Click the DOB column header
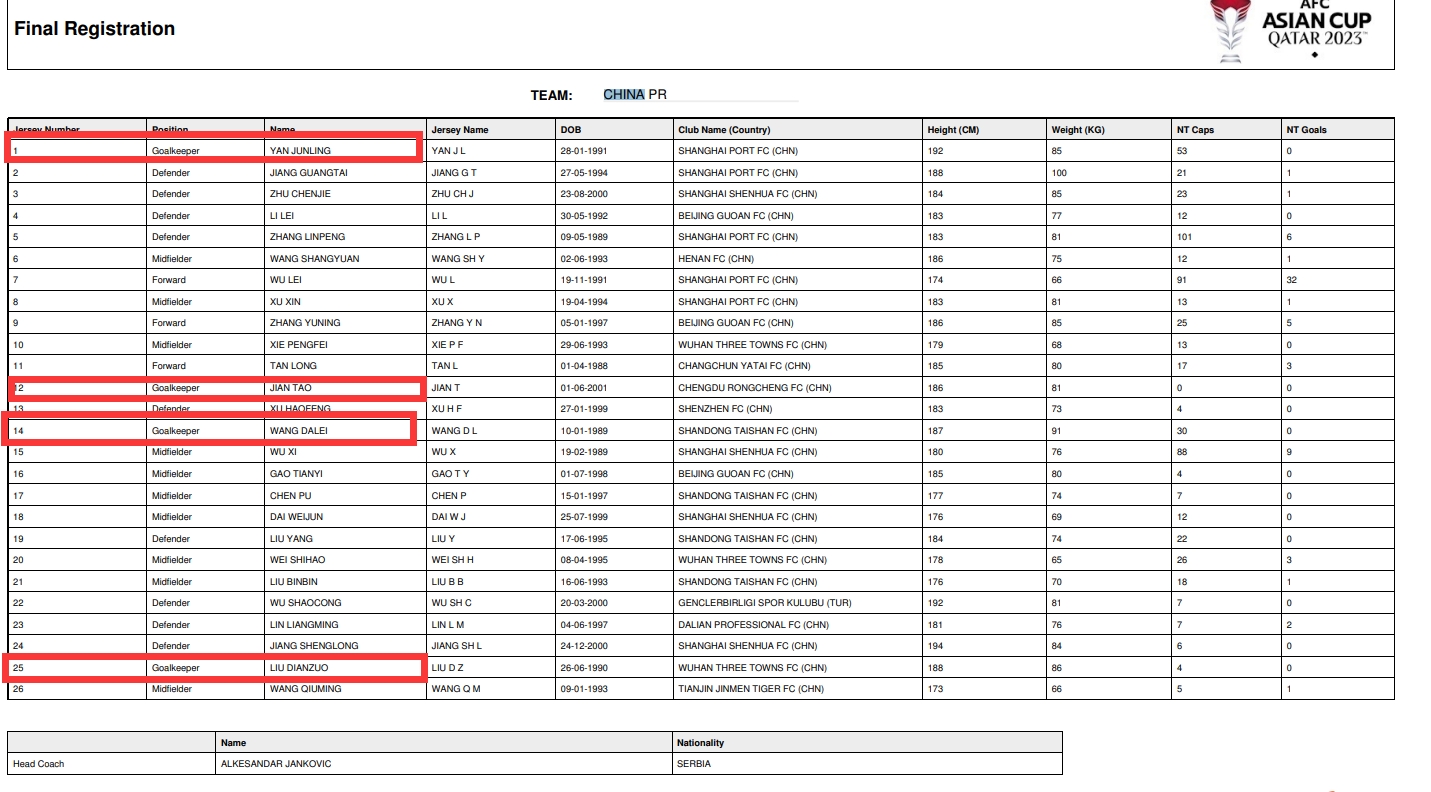Viewport: 1431px width, 792px height. click(x=571, y=130)
